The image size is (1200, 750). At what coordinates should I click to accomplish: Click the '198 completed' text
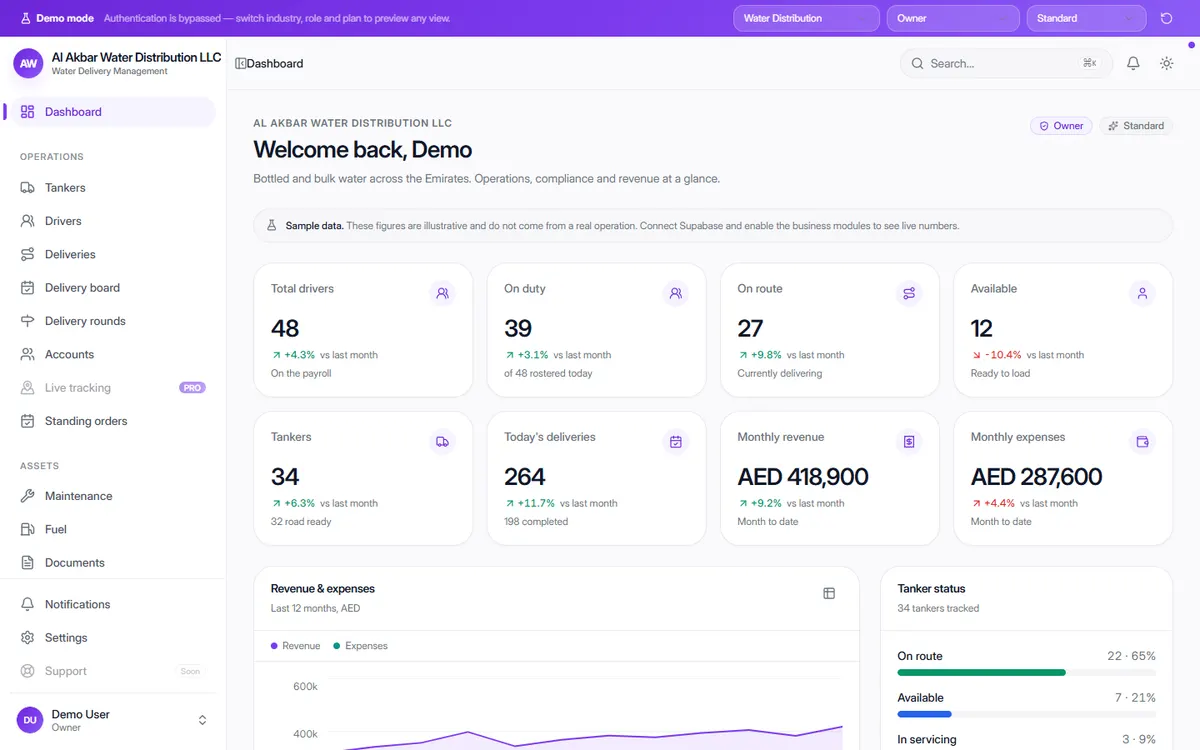click(536, 521)
